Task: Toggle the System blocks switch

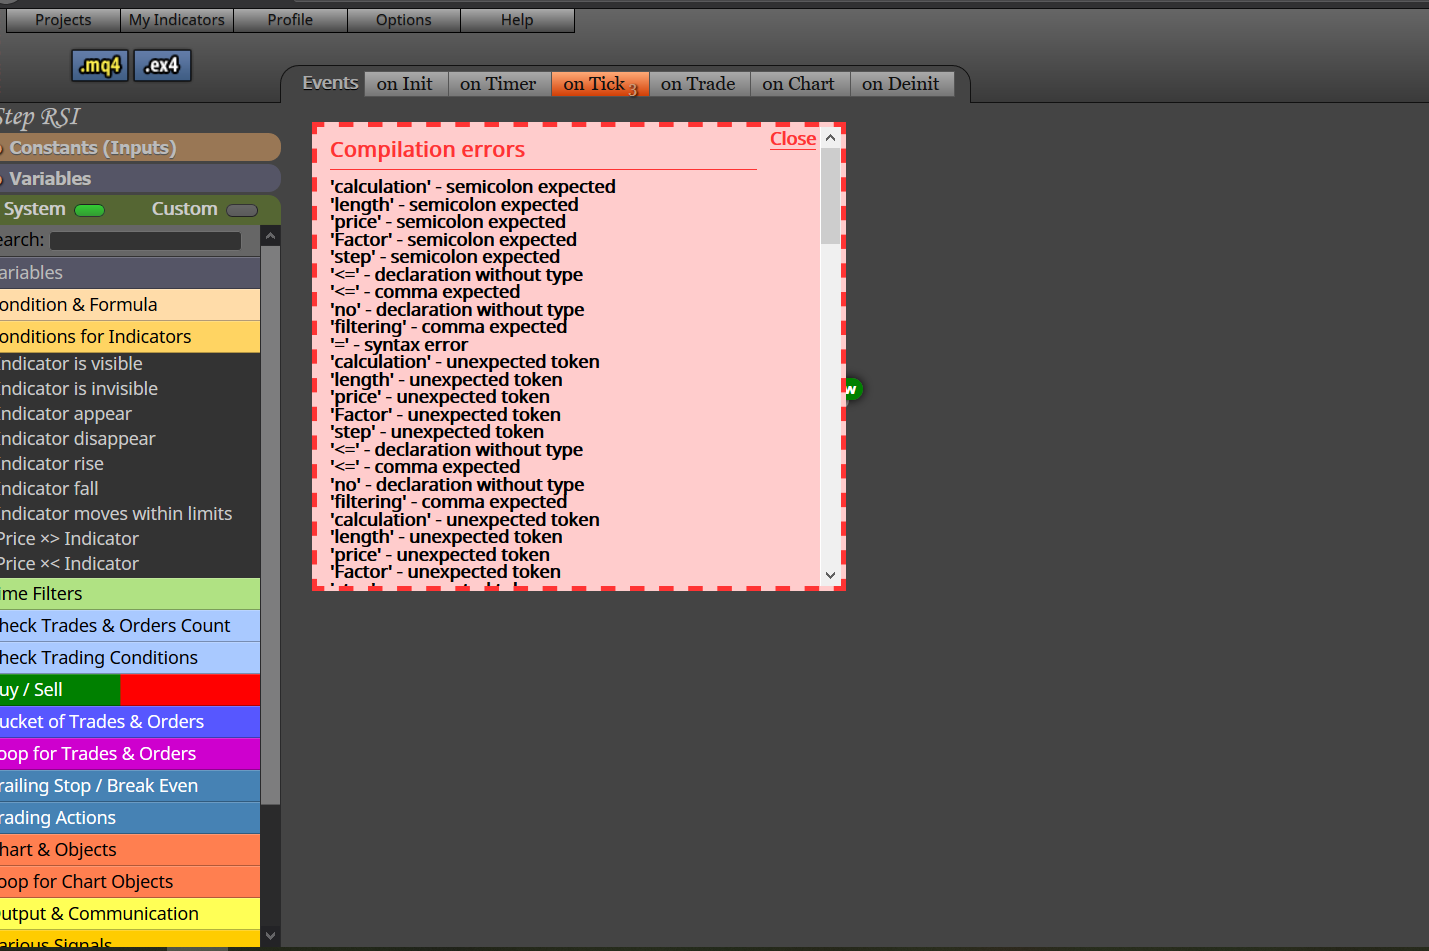Action: pyautogui.click(x=89, y=210)
